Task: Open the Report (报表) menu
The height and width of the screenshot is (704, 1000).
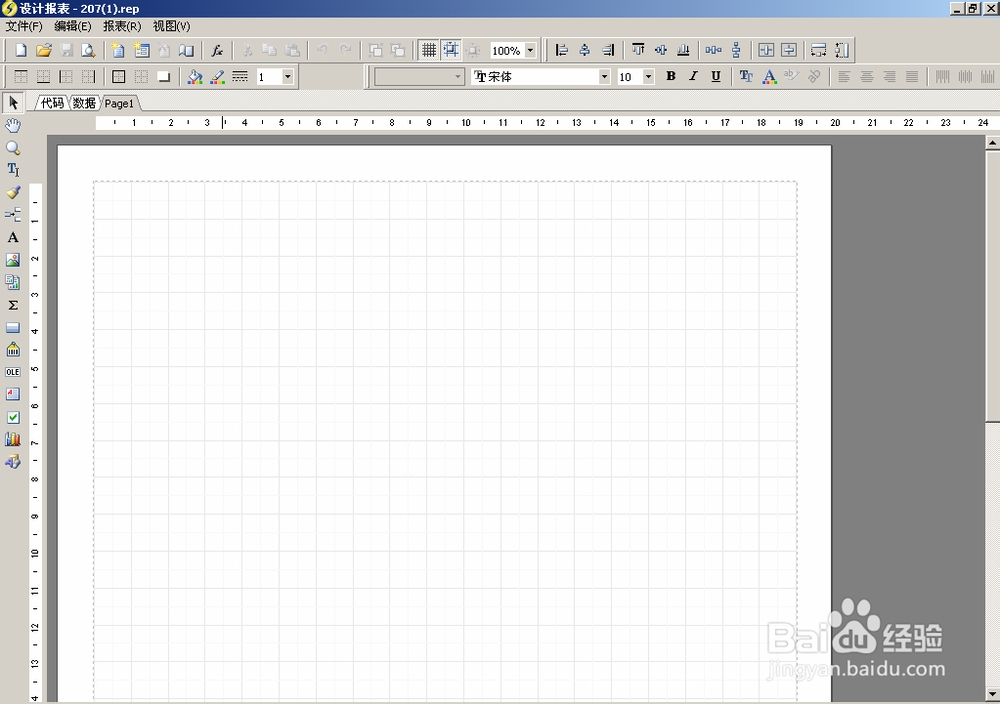Action: pyautogui.click(x=122, y=26)
